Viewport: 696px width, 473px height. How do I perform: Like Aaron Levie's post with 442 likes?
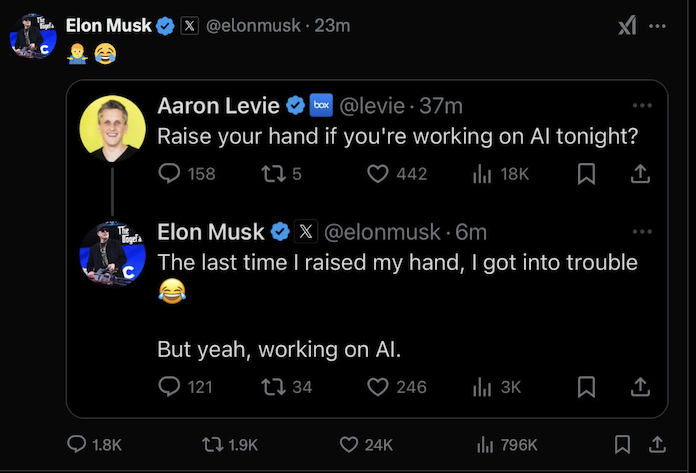pyautogui.click(x=377, y=174)
